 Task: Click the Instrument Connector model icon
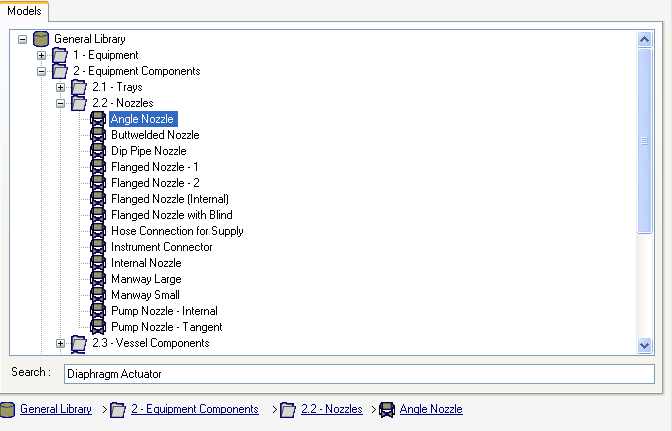click(98, 247)
